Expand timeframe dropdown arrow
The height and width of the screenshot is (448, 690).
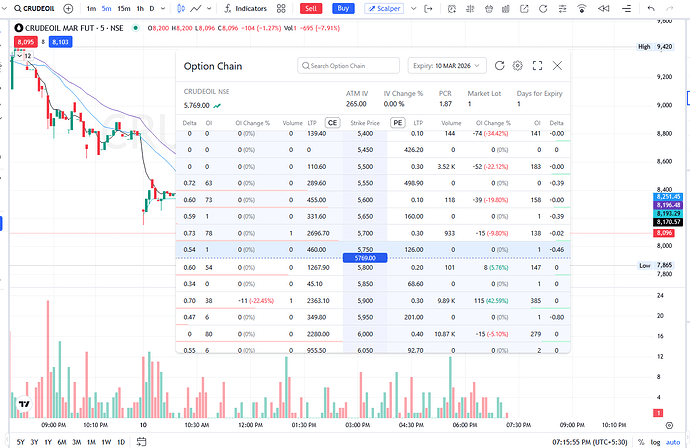pyautogui.click(x=163, y=8)
